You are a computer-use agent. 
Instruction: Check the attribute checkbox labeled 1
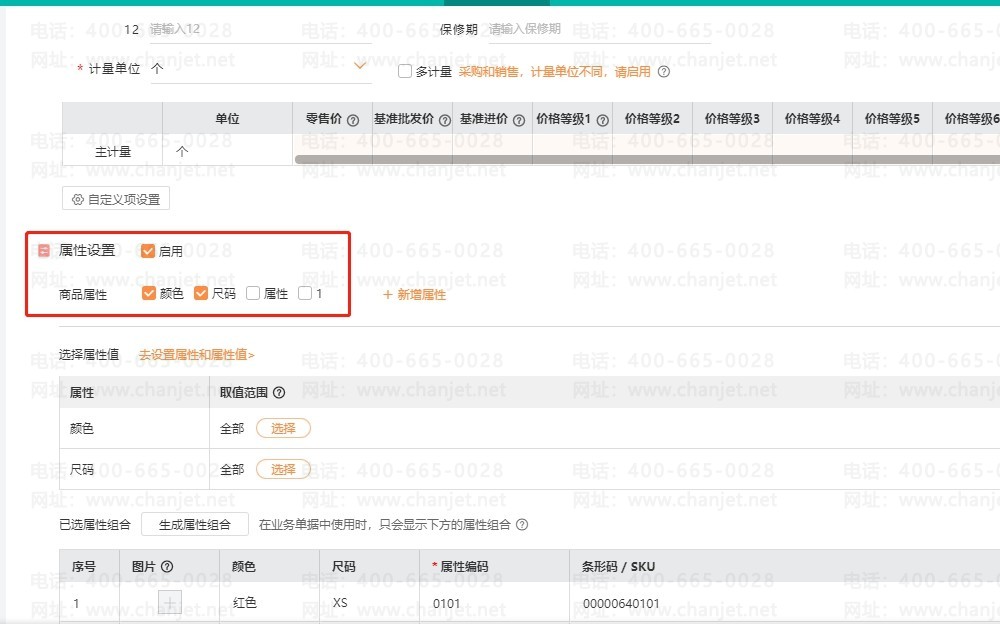click(305, 293)
